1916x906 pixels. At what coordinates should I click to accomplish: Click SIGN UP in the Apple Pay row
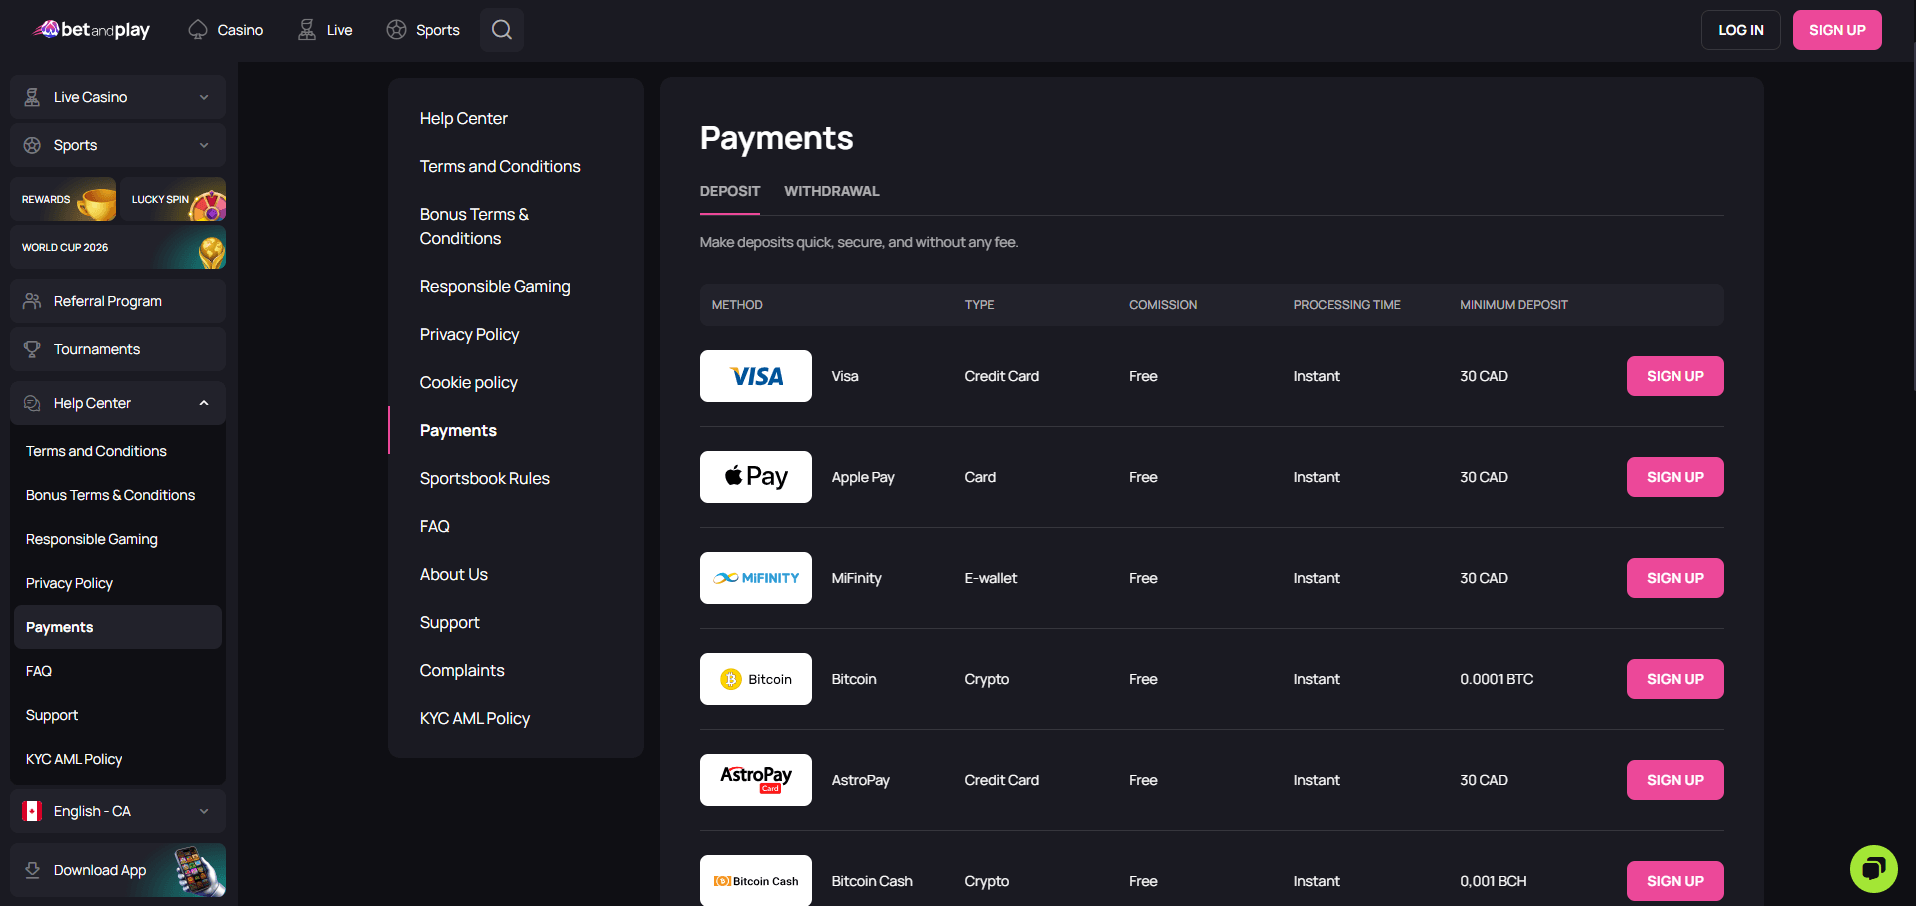(1675, 477)
